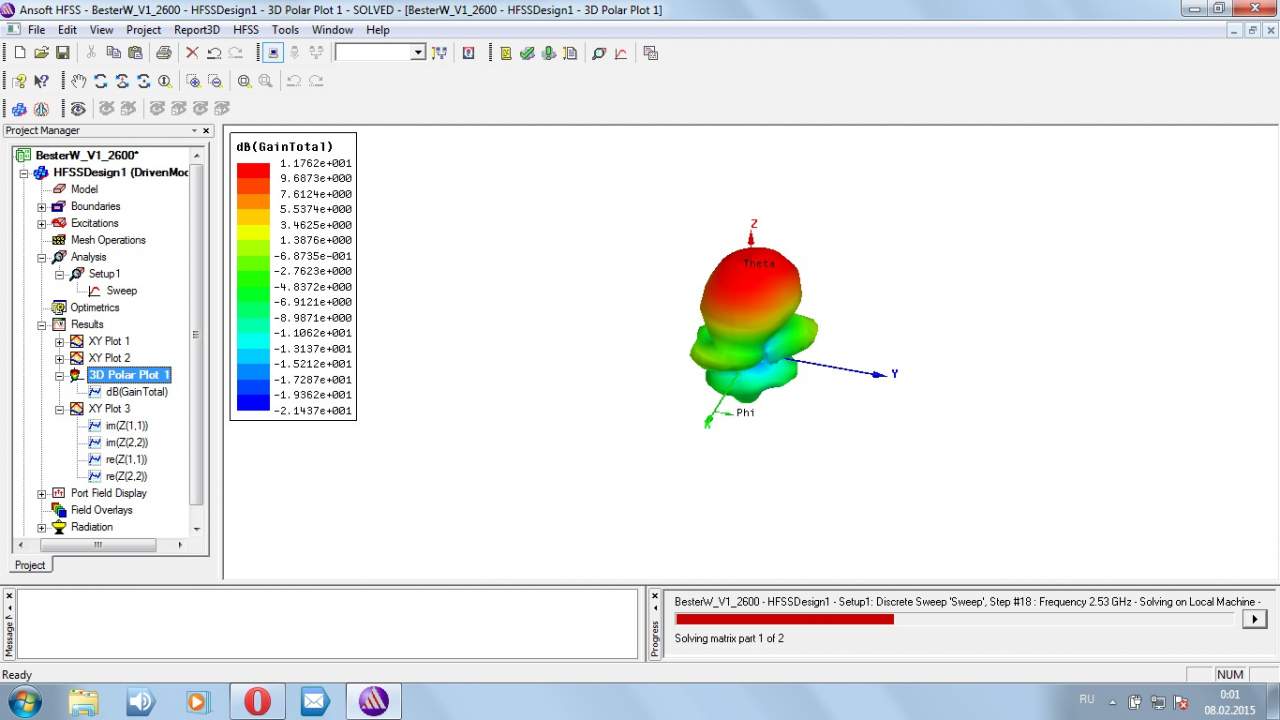1280x720 pixels.
Task: Open the Opera browser from taskbar
Action: point(257,702)
